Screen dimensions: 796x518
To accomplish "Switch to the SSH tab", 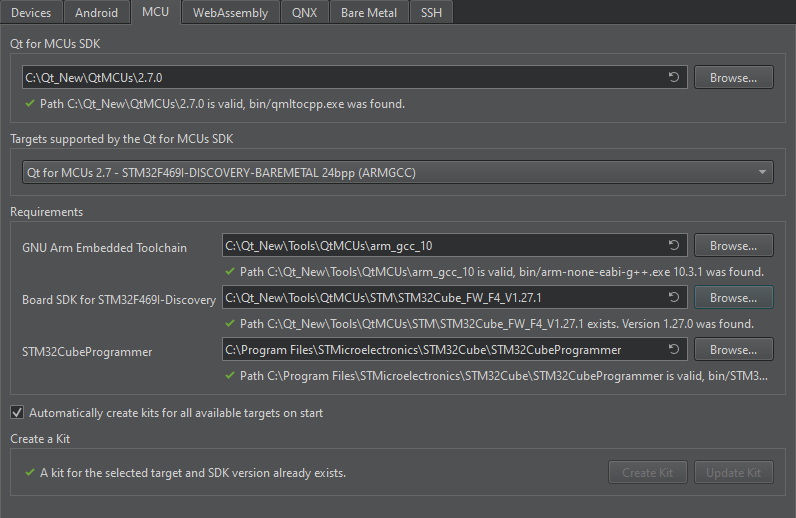I will [432, 13].
